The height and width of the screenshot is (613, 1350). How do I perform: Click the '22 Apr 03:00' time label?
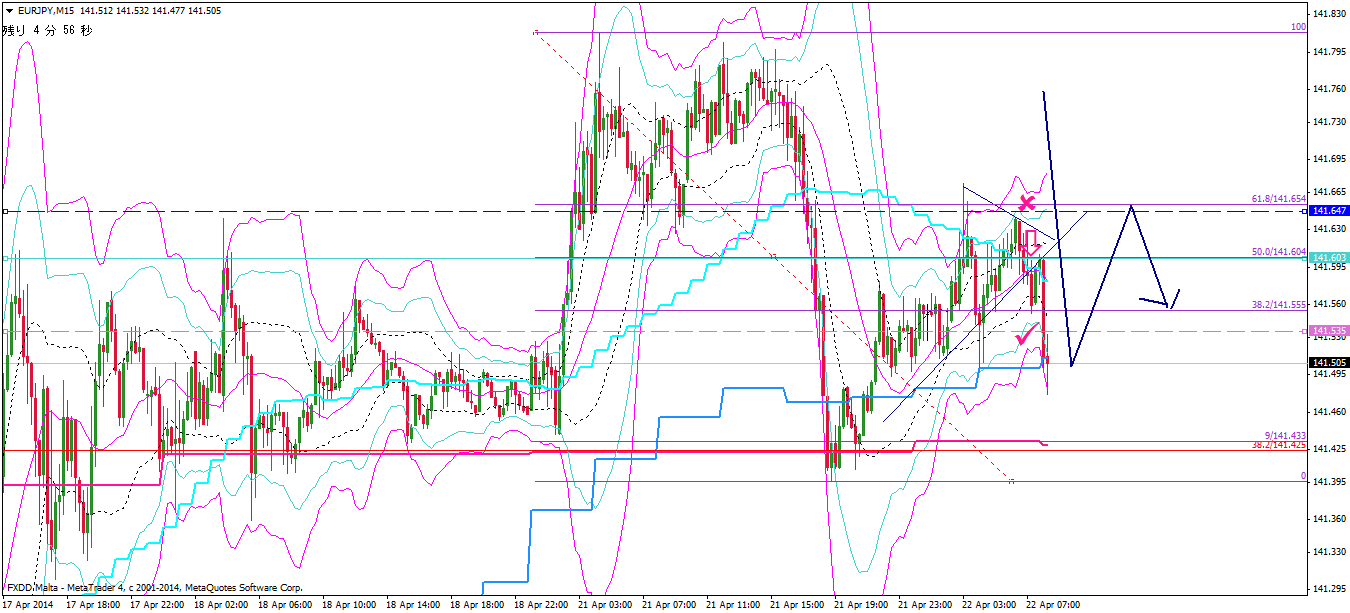[x=990, y=605]
